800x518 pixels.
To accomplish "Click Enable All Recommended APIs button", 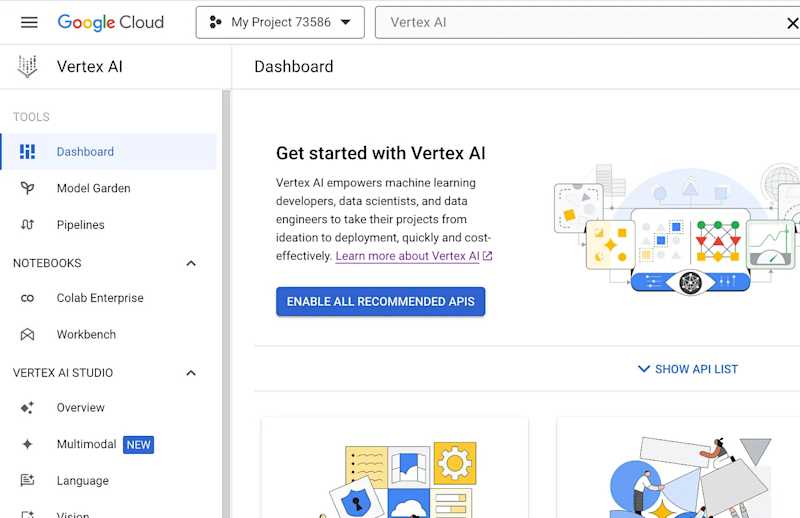I will (x=381, y=302).
